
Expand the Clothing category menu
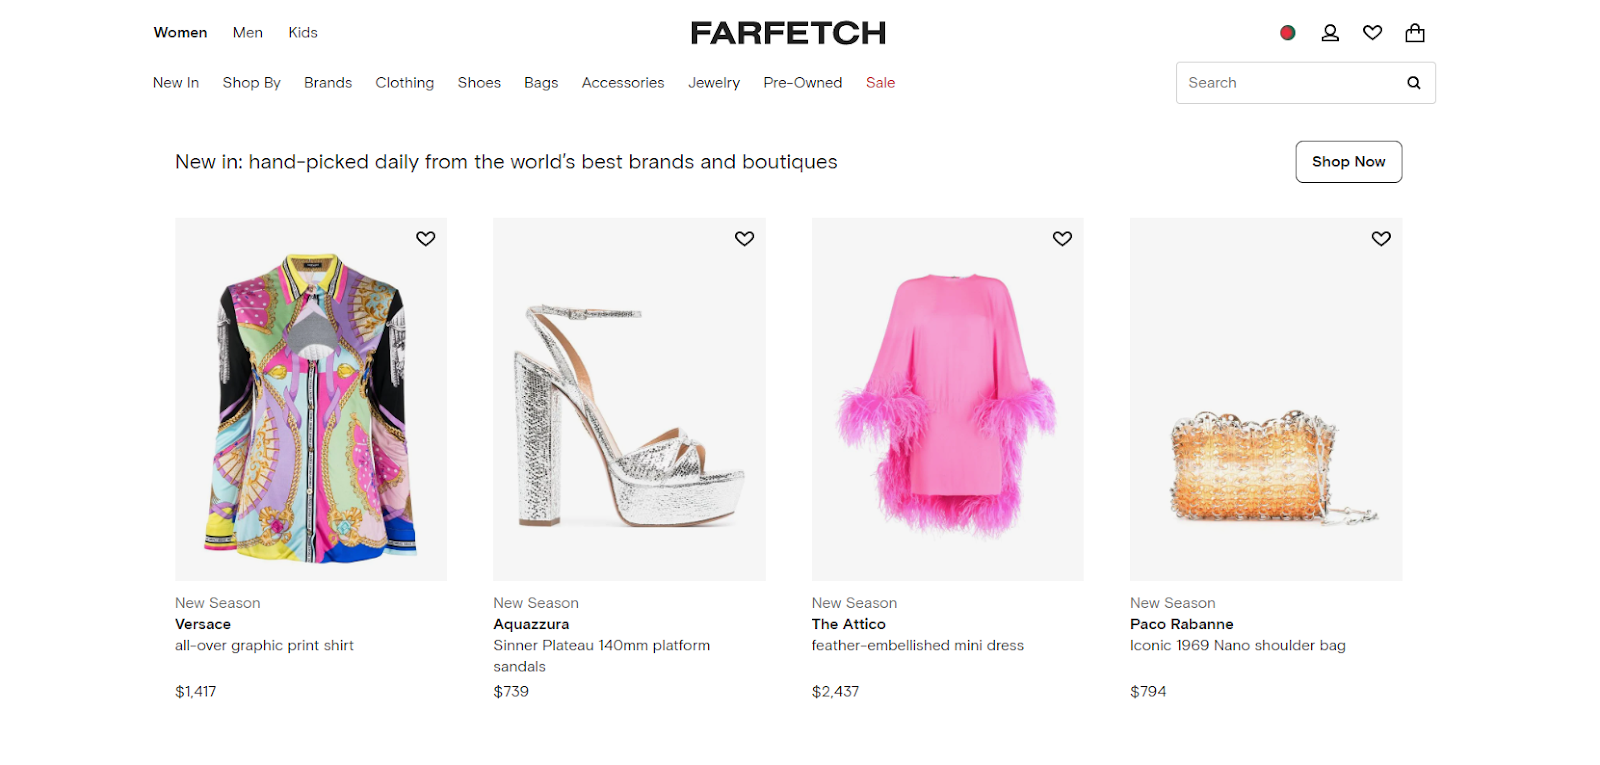pos(405,83)
